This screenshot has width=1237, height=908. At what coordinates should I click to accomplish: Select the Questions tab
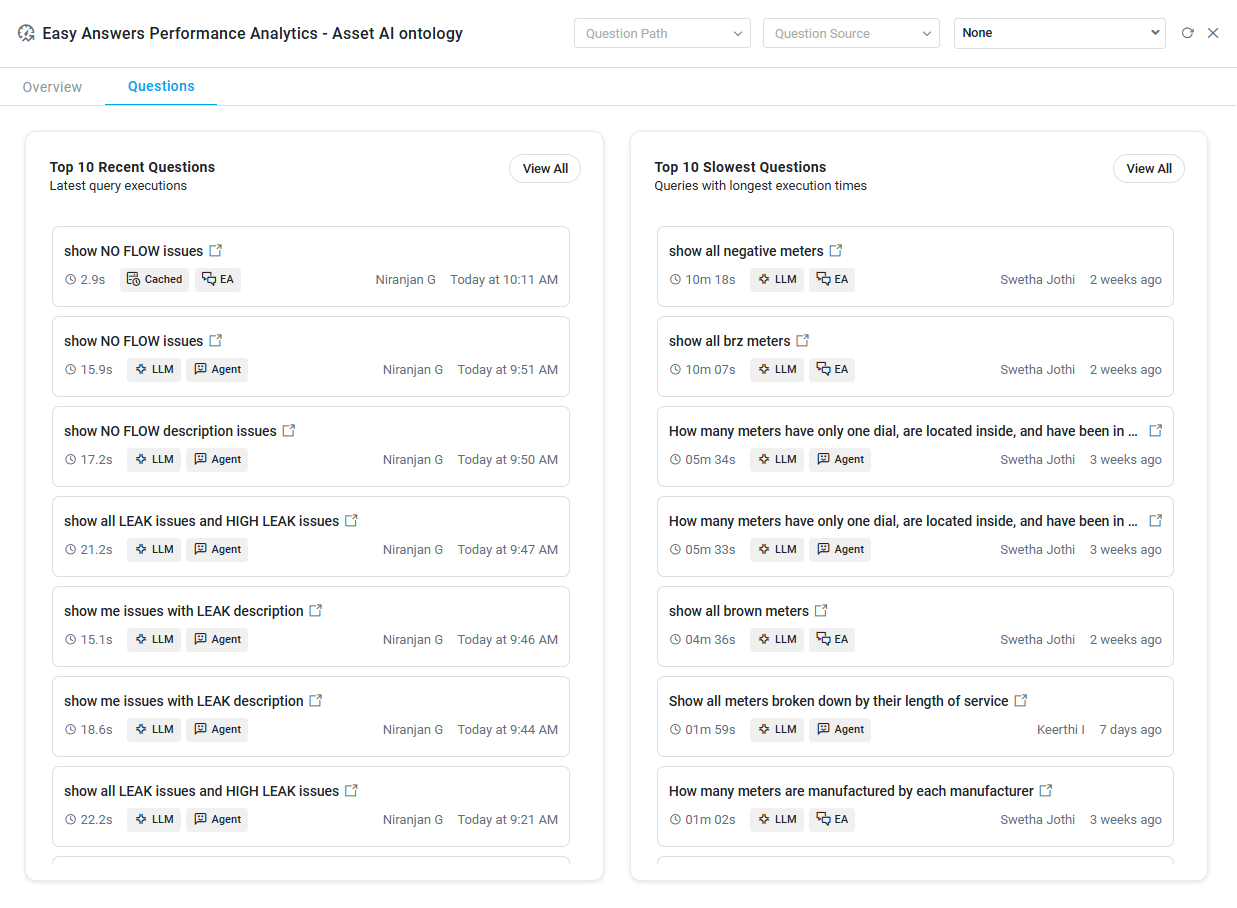pyautogui.click(x=161, y=87)
